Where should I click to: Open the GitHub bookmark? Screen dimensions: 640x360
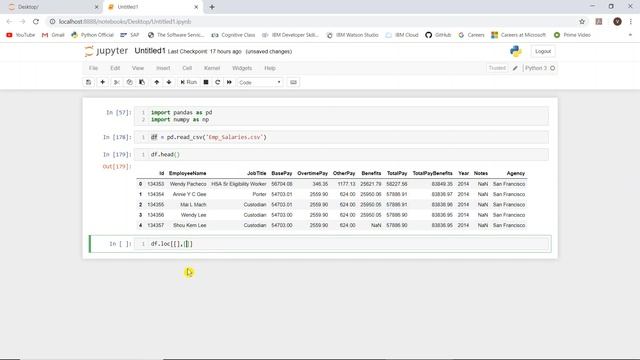coord(438,35)
